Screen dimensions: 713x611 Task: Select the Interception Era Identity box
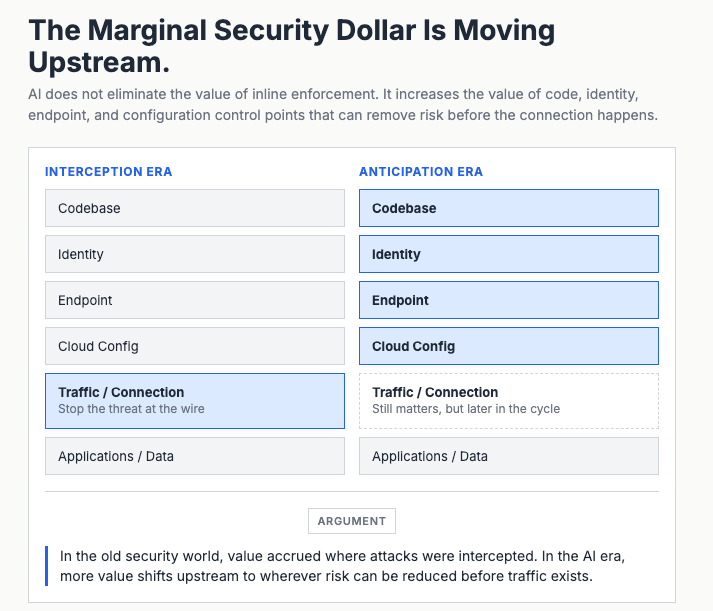click(195, 254)
